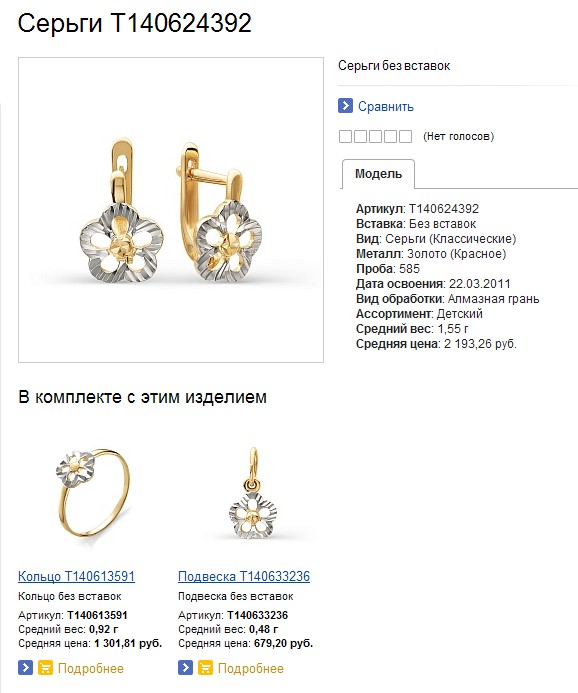Open the main earrings product image
This screenshot has width=578, height=693.
[x=171, y=210]
